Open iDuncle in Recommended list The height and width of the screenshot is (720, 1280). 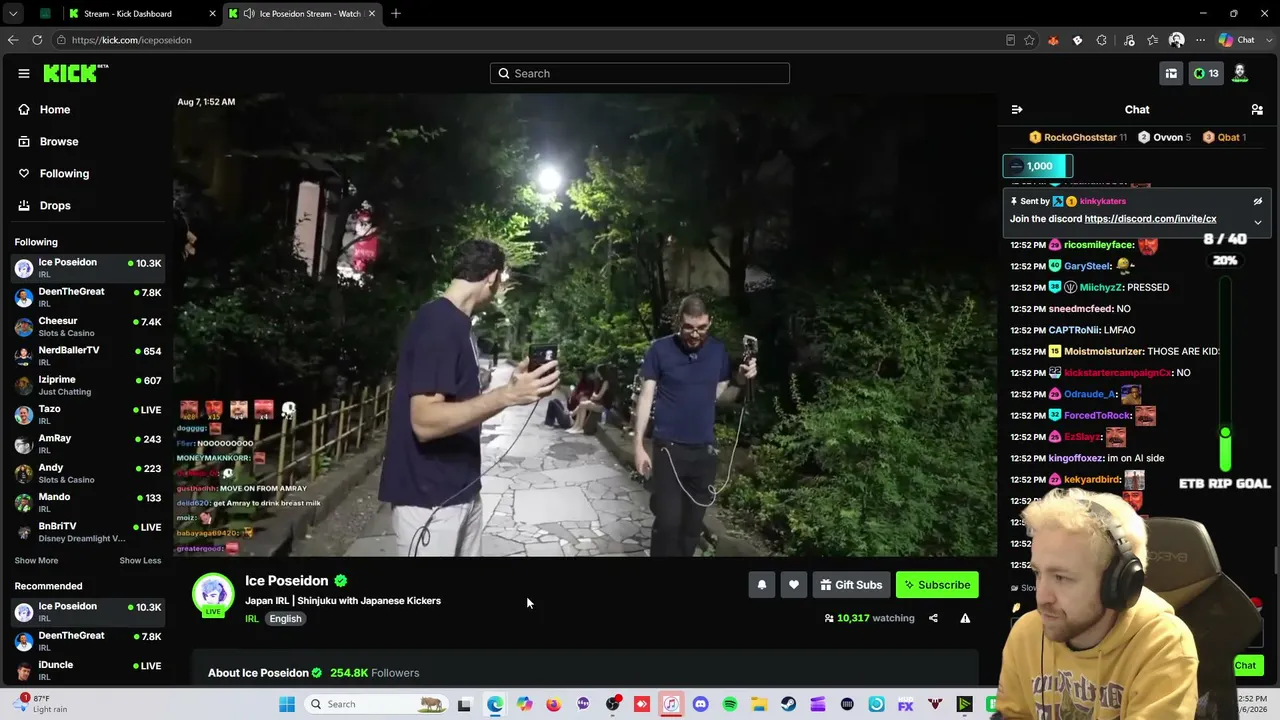coord(88,670)
